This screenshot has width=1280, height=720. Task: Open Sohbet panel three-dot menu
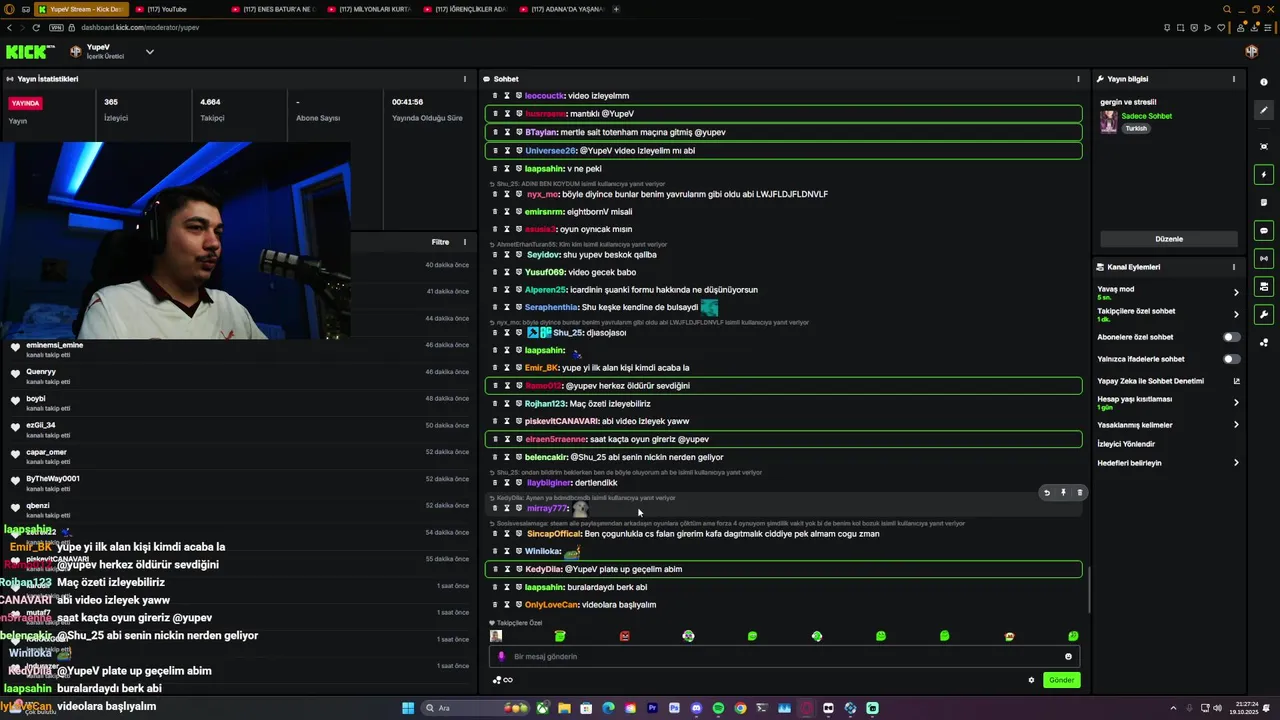click(1078, 79)
